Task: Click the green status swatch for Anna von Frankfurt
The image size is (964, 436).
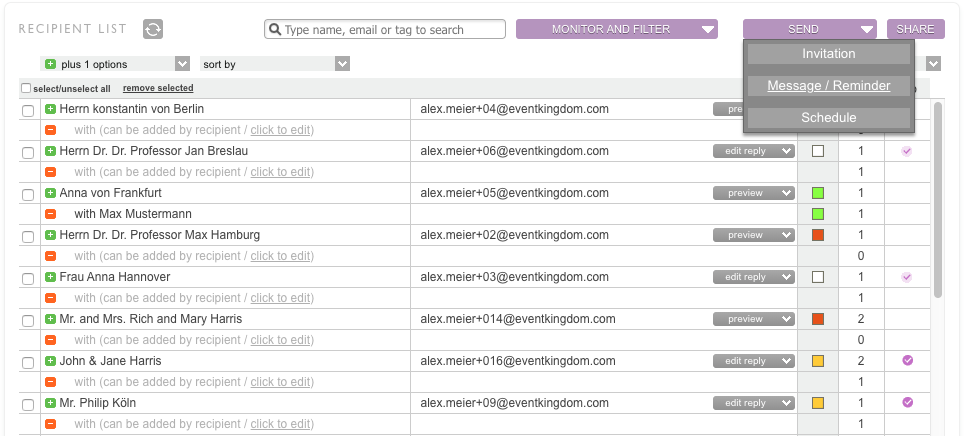Action: point(818,193)
